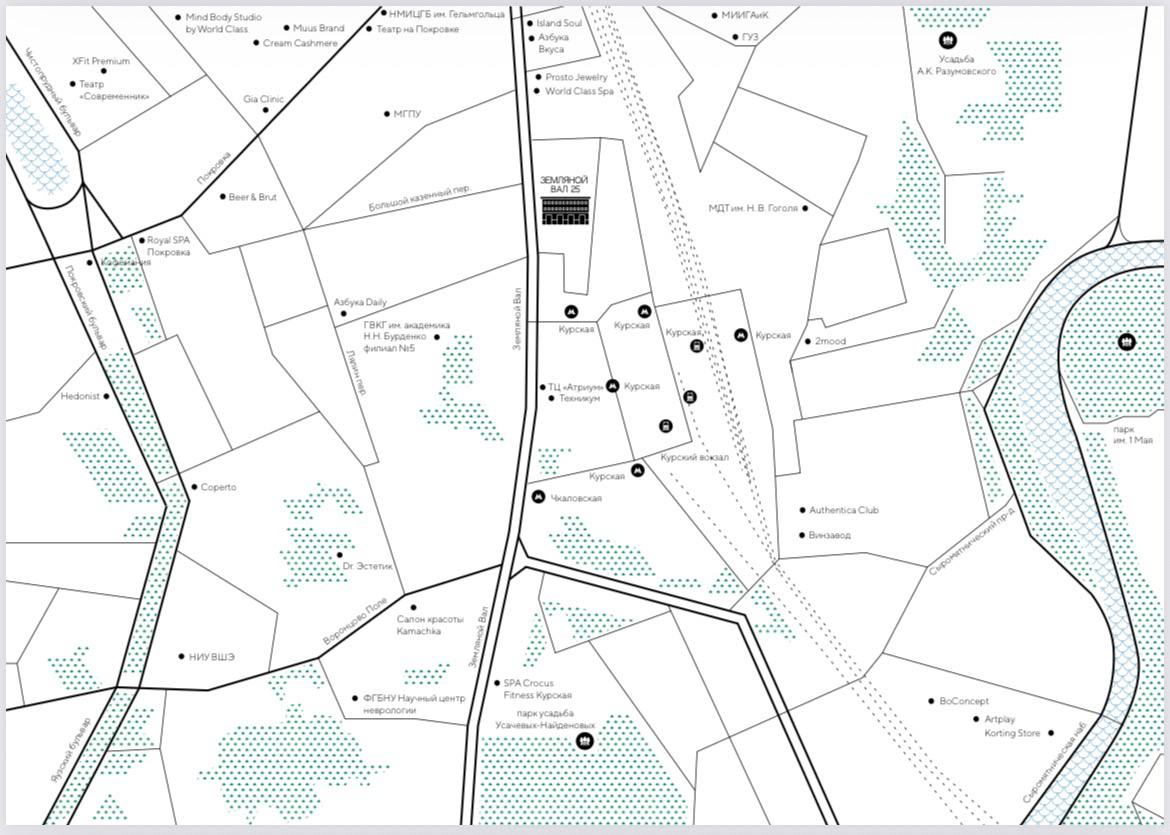Click the Hedonist marker dot

point(107,396)
